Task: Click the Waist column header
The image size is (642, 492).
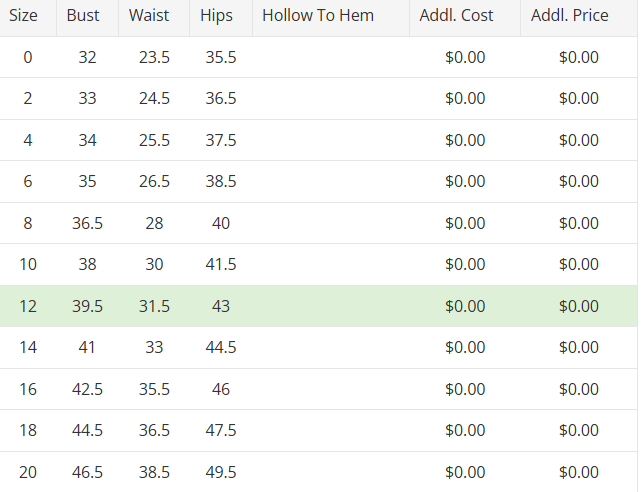Action: point(149,16)
